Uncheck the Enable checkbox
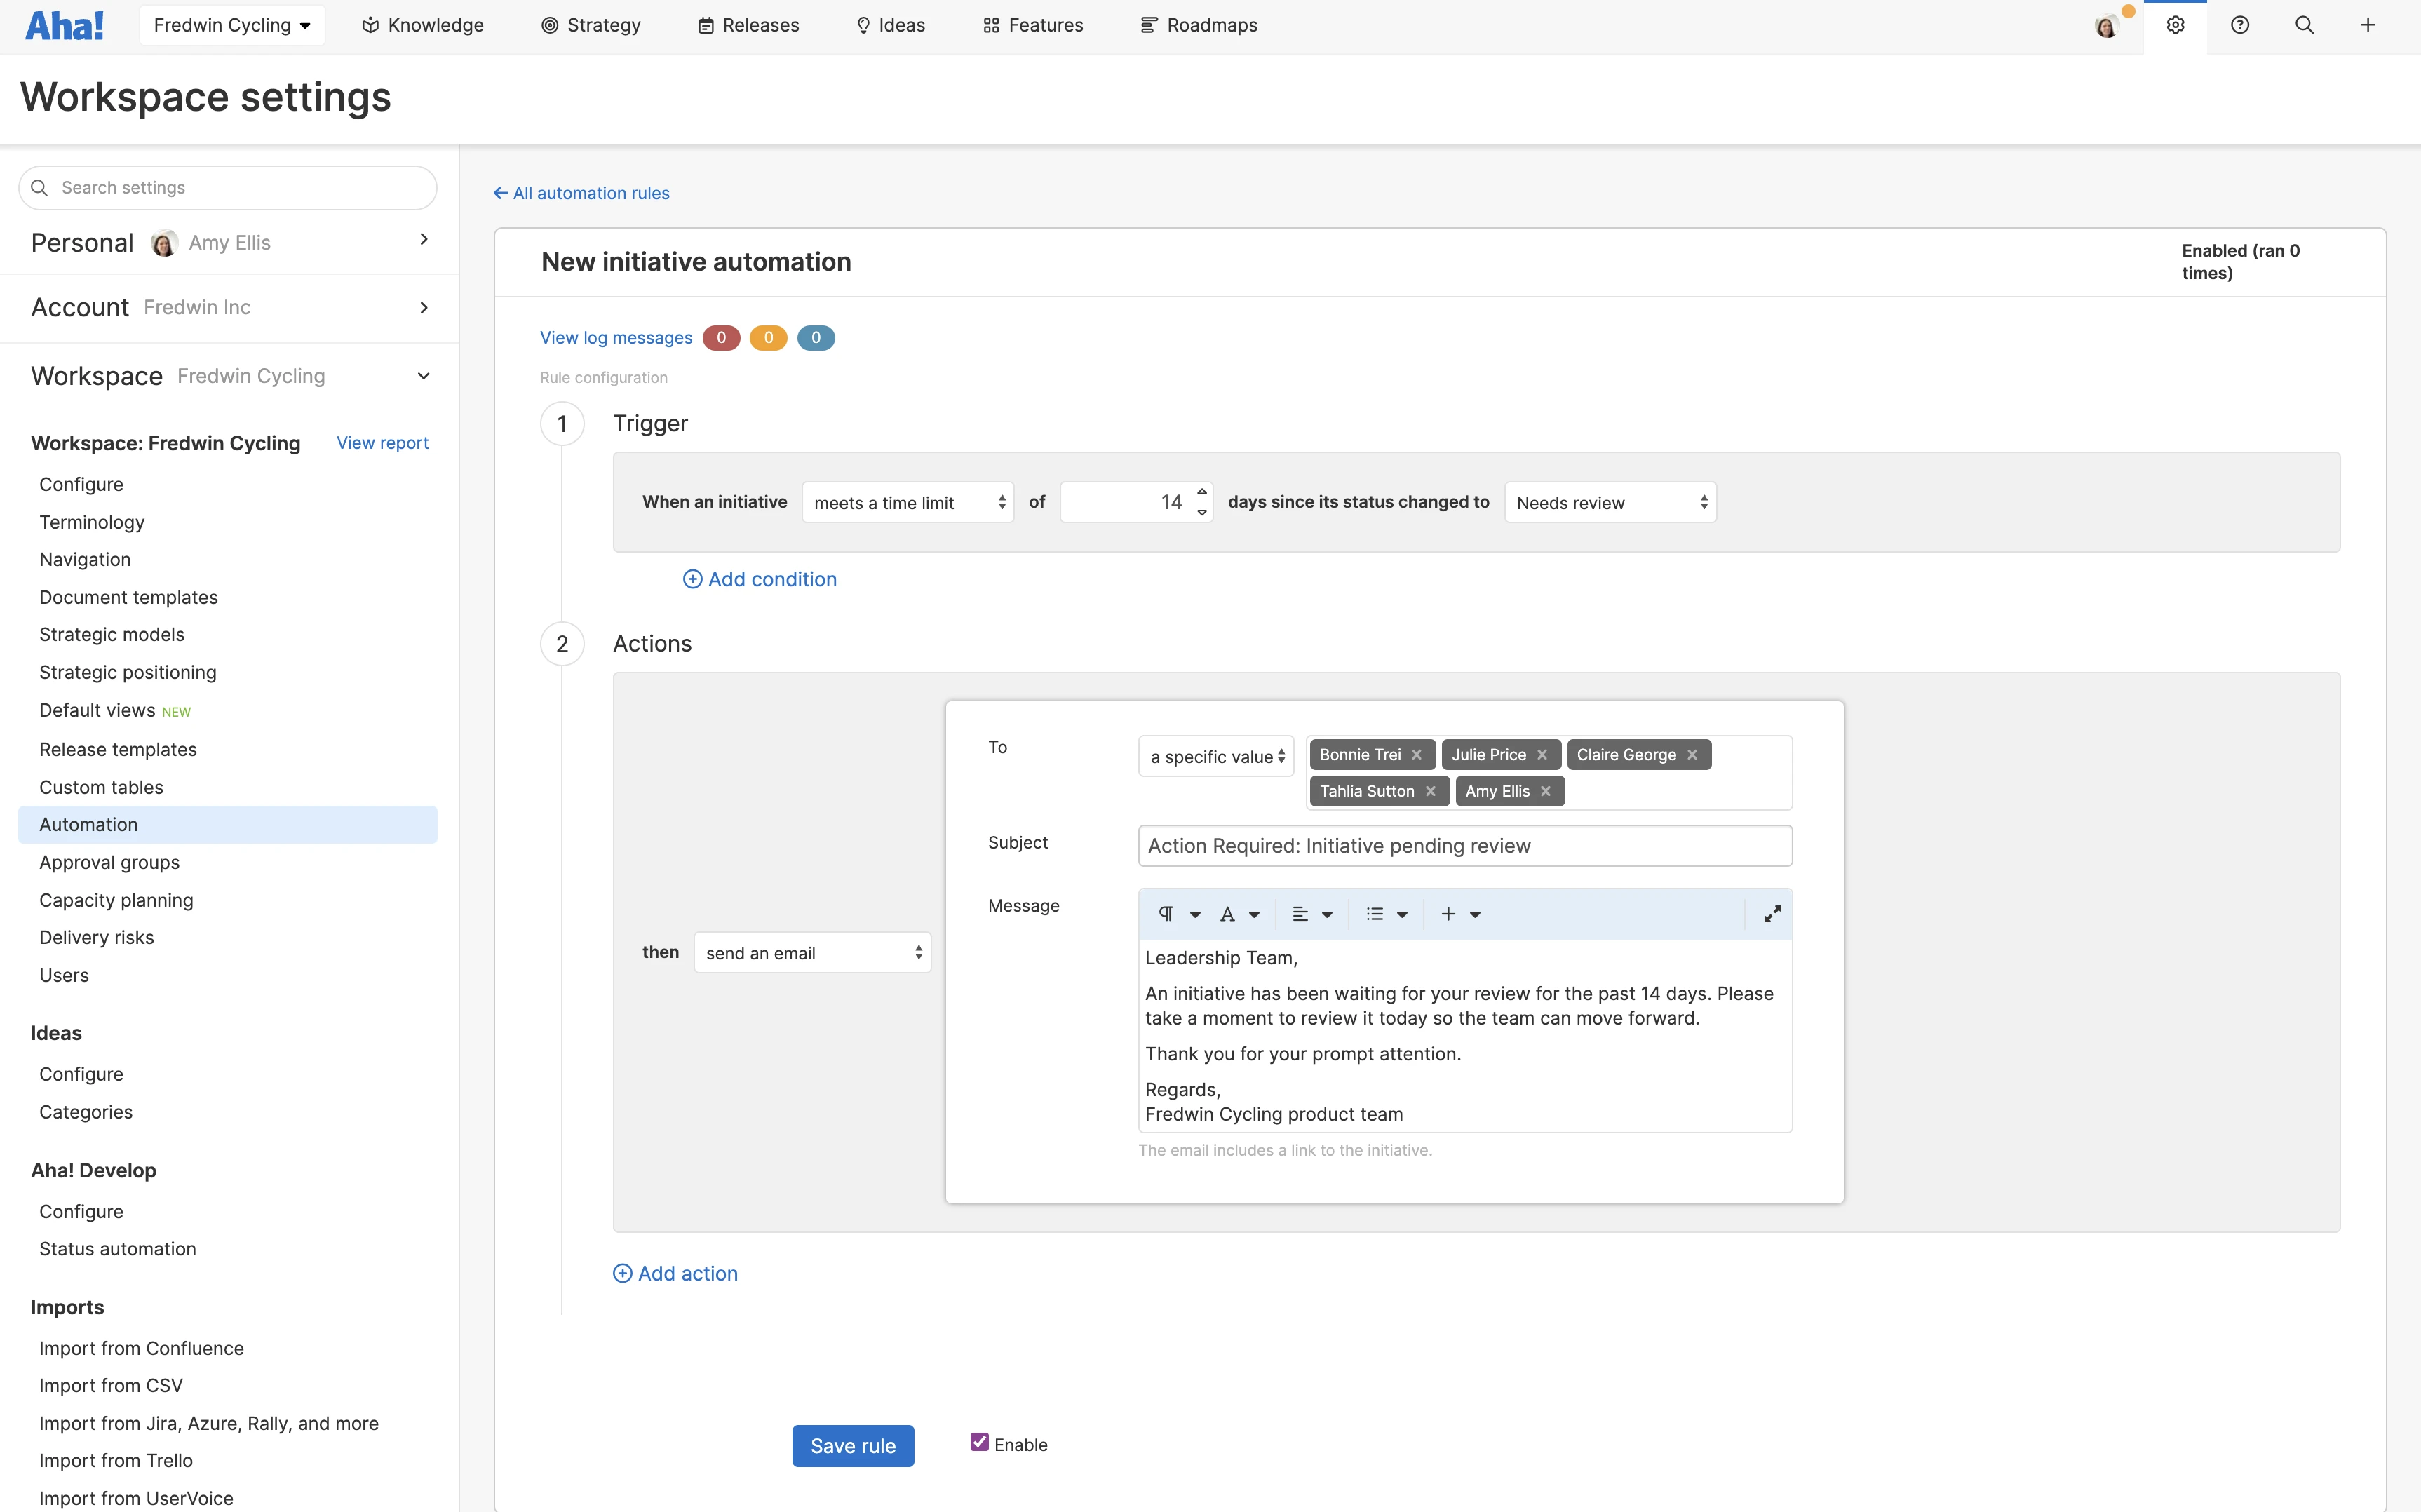The height and width of the screenshot is (1512, 2421). [x=979, y=1442]
